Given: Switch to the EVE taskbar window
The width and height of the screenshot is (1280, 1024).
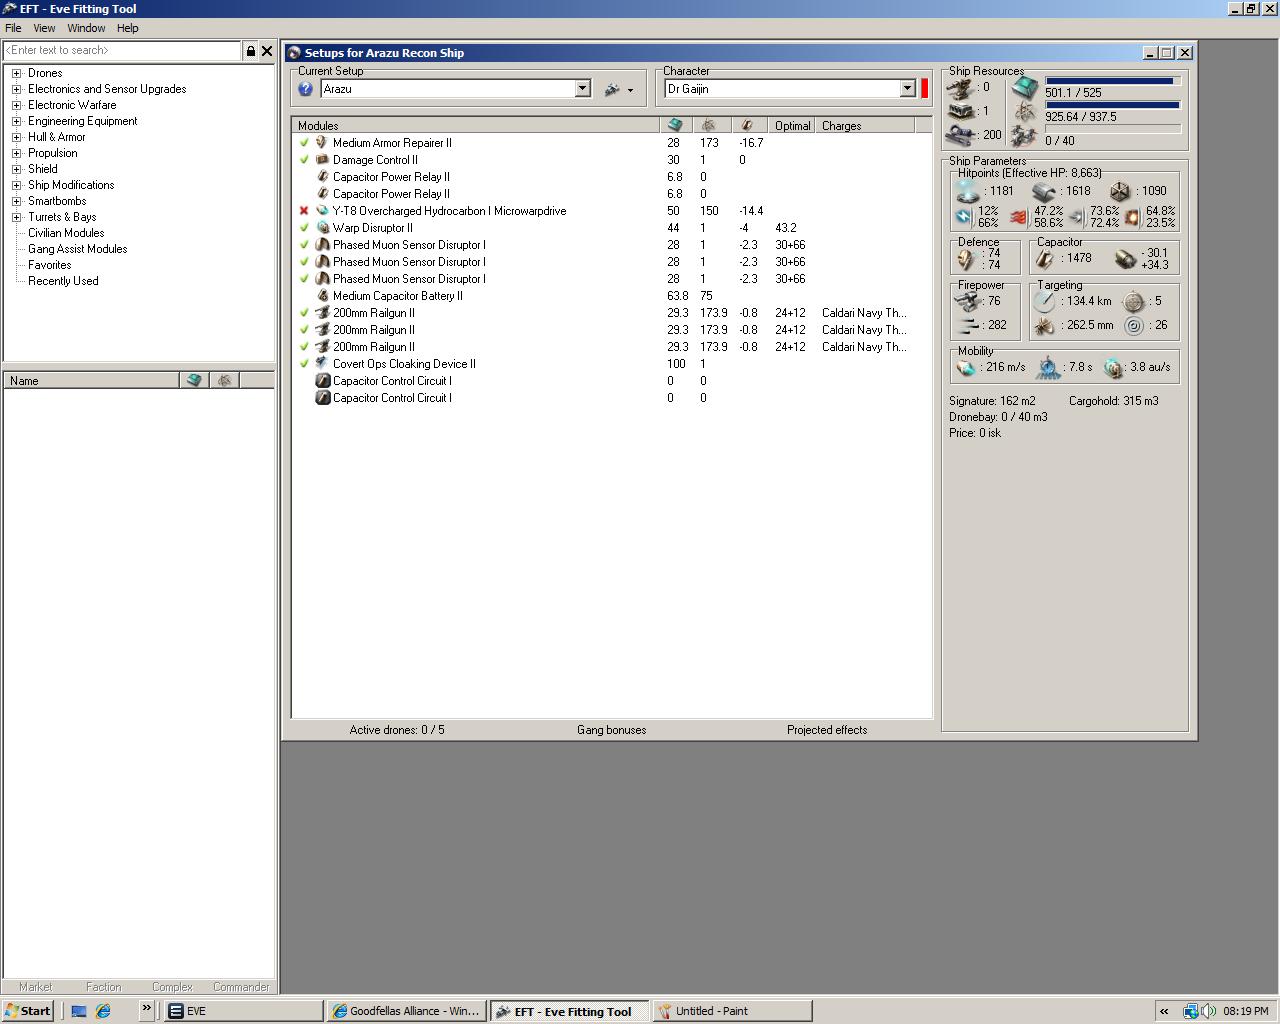Looking at the screenshot, I should pos(244,1011).
